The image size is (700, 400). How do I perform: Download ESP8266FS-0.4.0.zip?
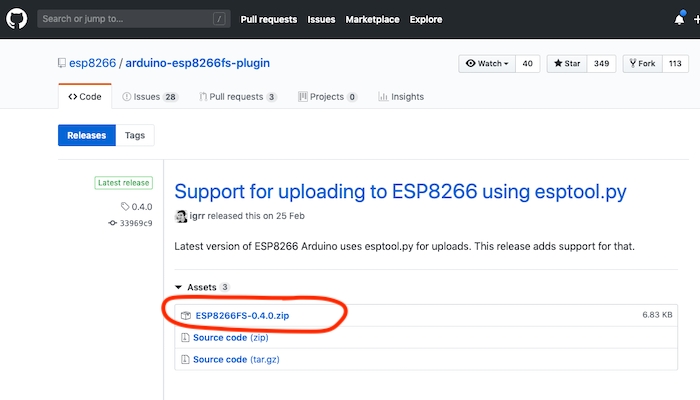[x=242, y=315]
